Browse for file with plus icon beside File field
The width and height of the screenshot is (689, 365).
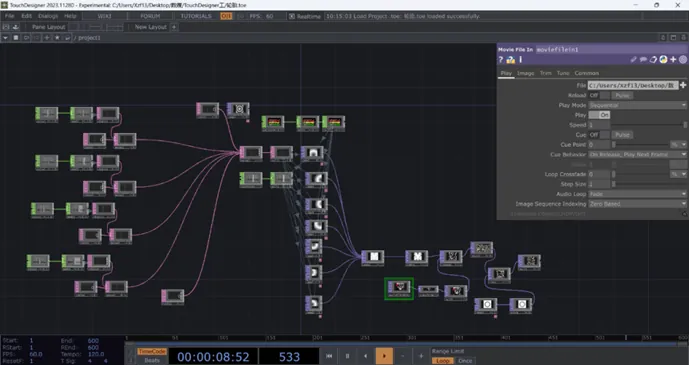[683, 85]
